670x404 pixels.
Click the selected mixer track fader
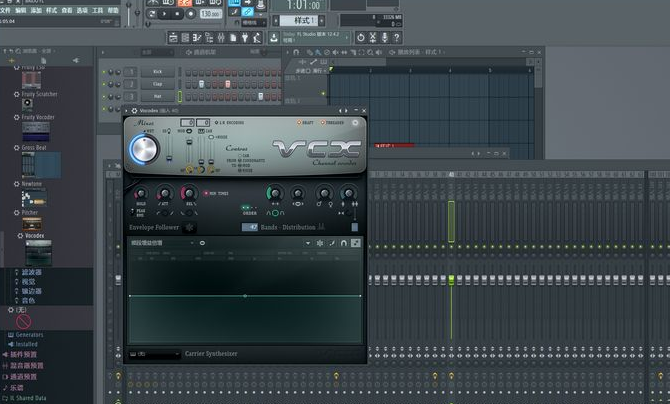(451, 280)
